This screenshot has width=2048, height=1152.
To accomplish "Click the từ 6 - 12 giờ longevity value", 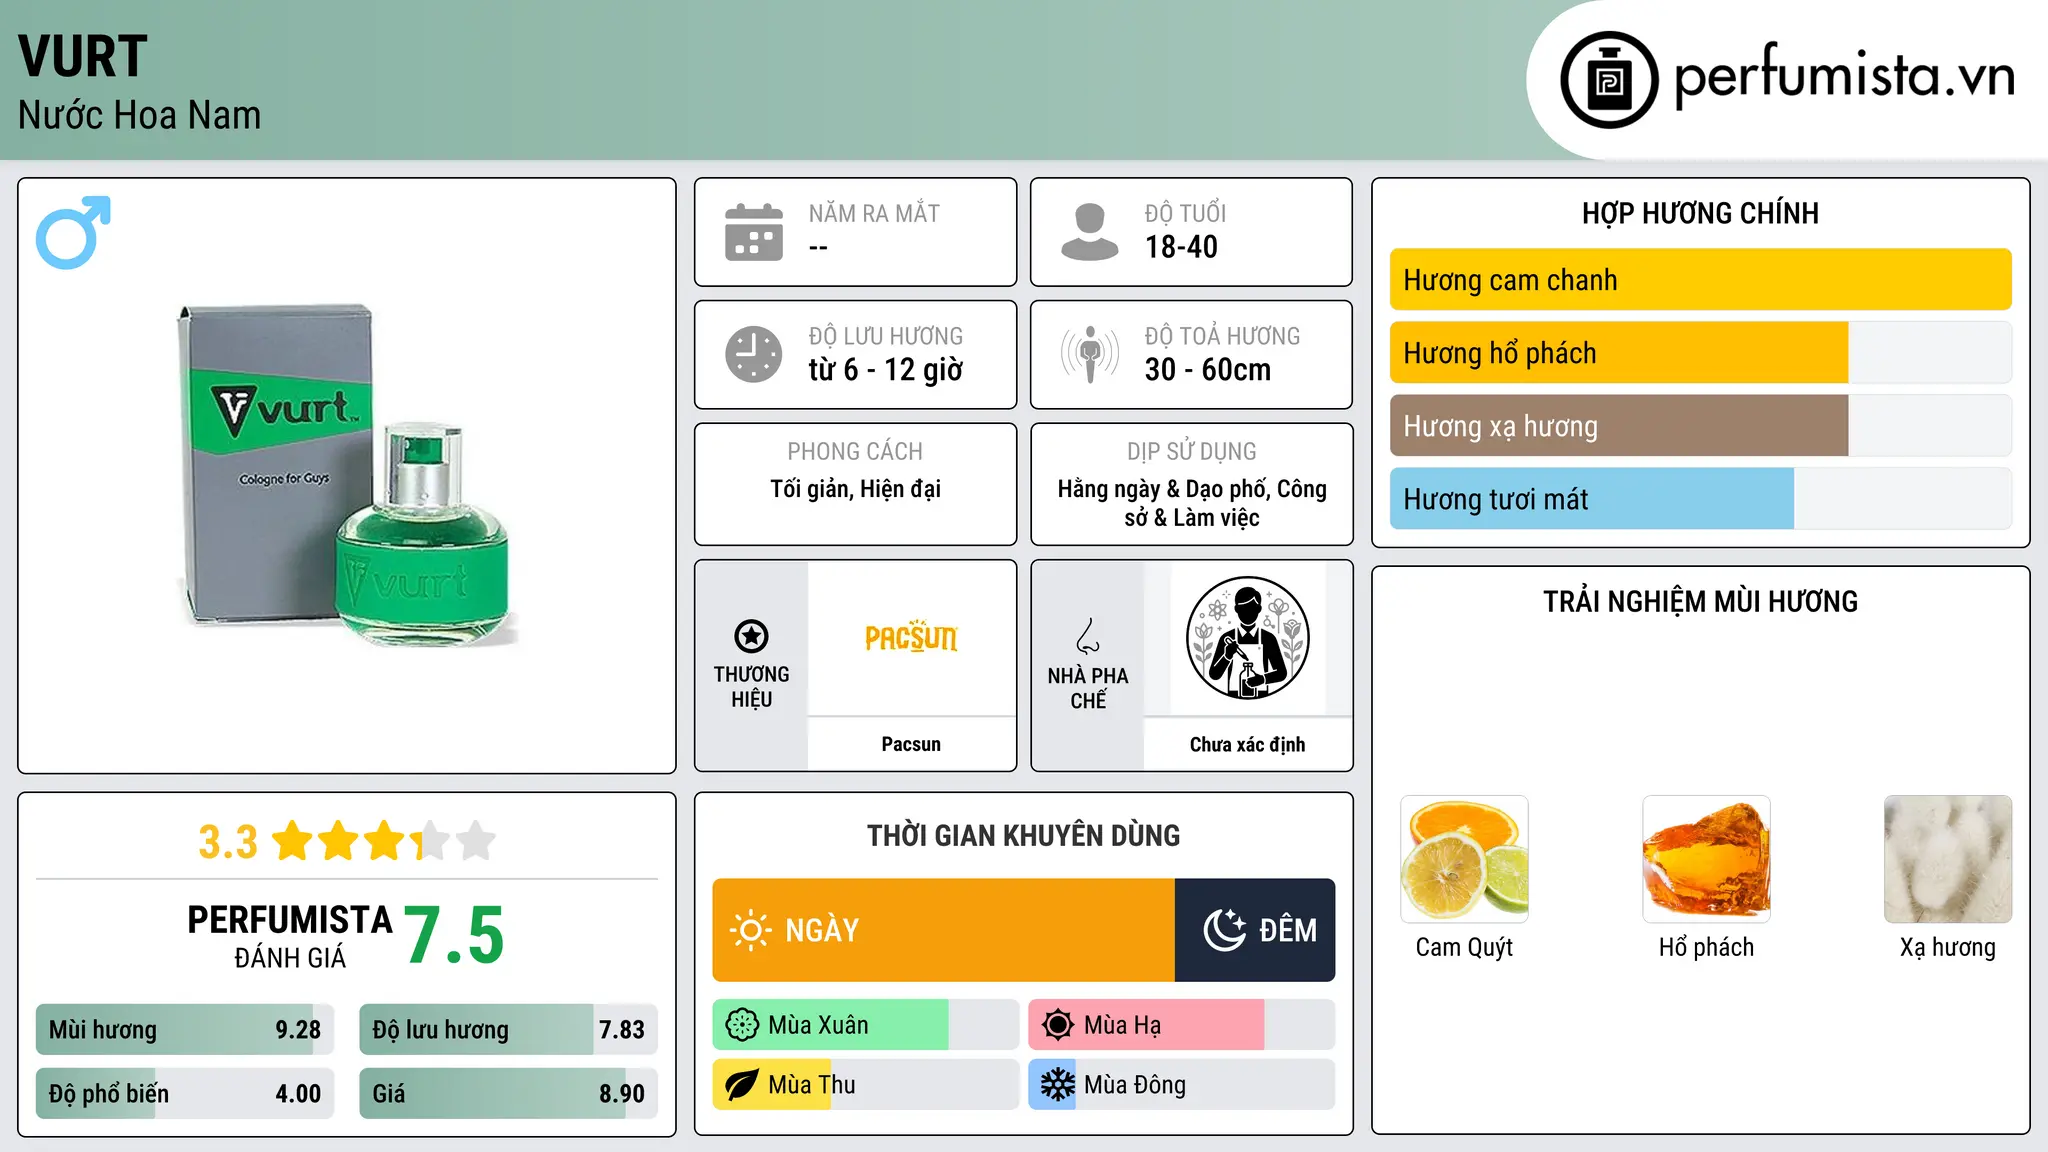I will tap(886, 370).
